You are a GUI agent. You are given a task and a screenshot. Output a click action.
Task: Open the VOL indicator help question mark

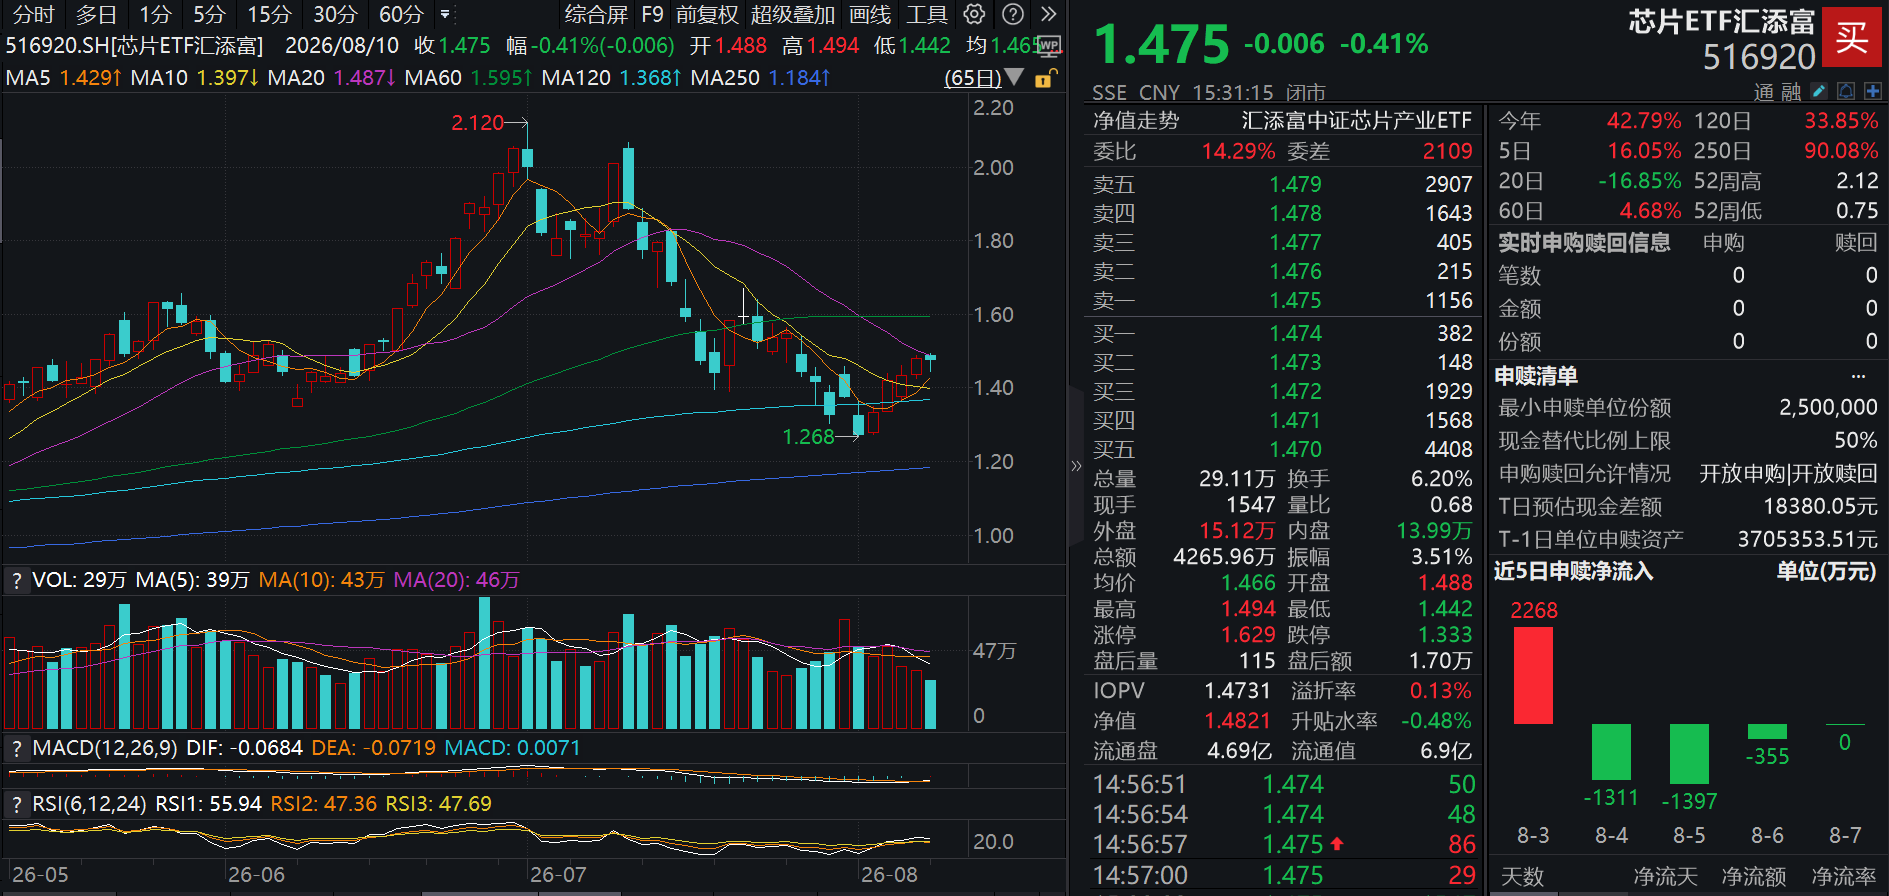(x=16, y=580)
